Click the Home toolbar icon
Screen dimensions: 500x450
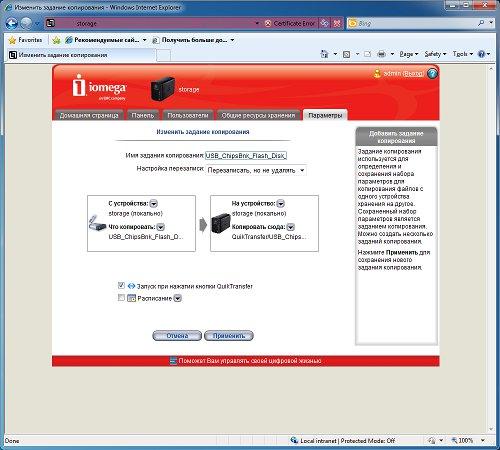tap(324, 54)
